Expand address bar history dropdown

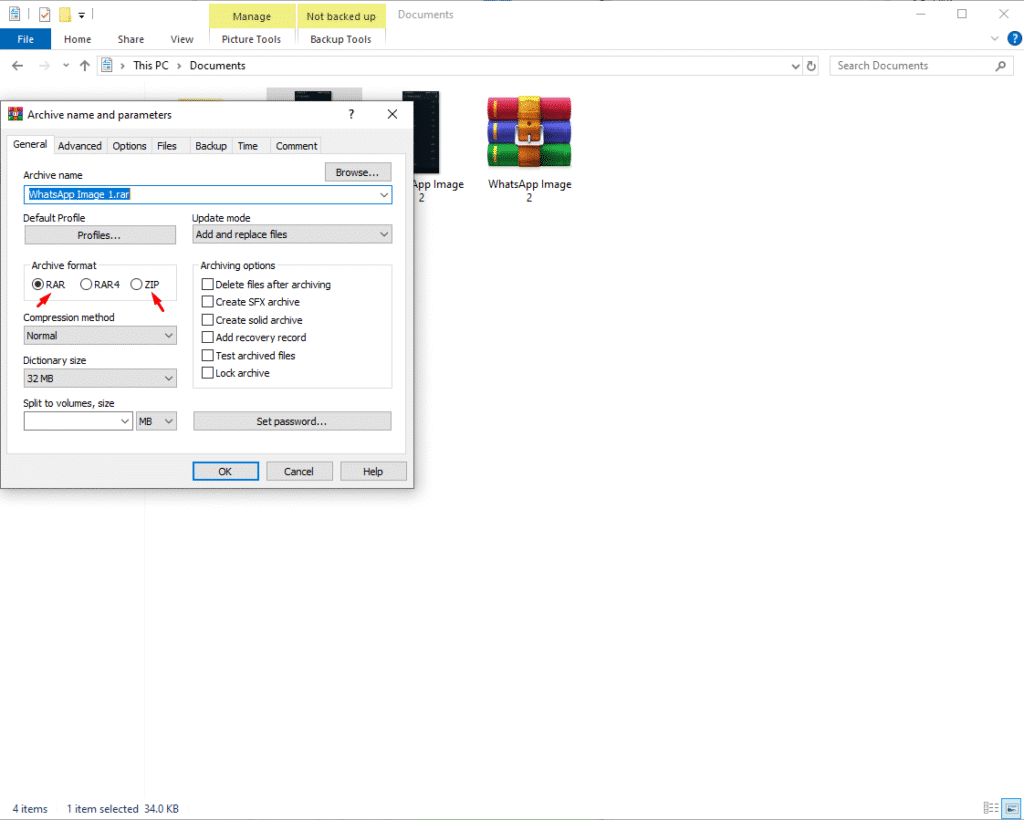(795, 66)
